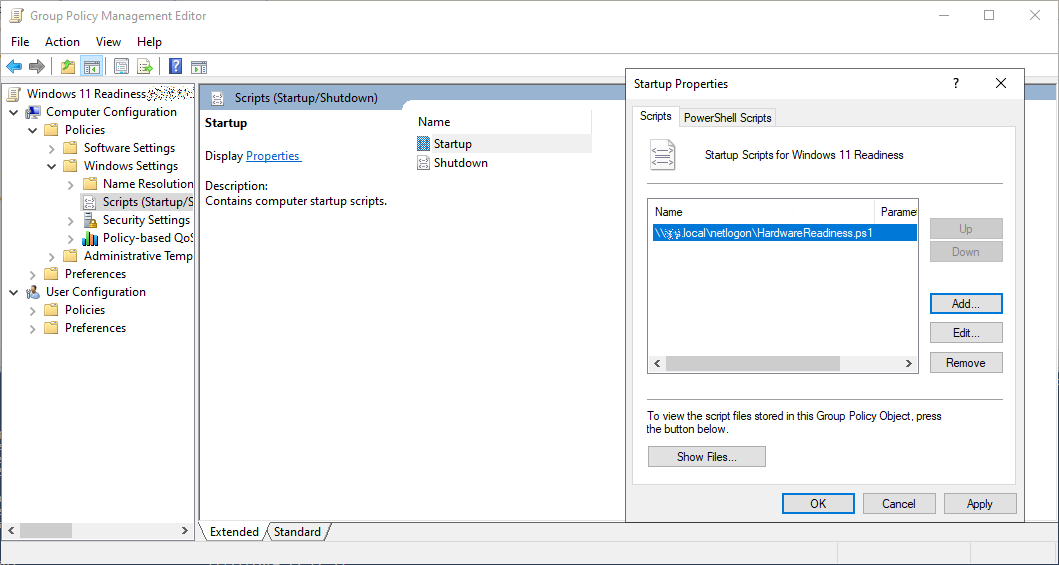Open the Action menu

62,42
